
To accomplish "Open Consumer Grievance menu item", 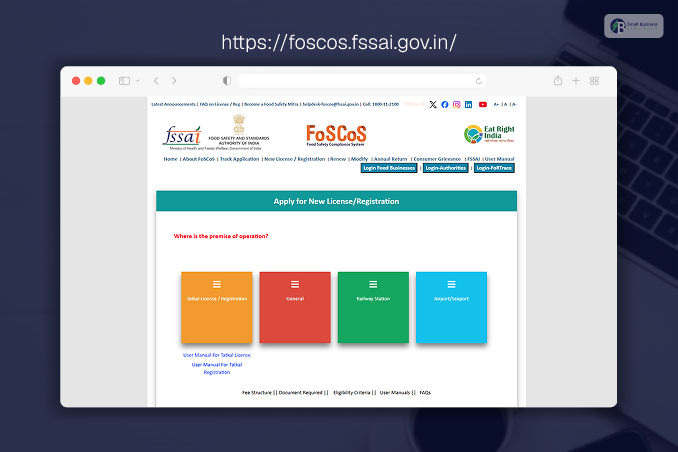I will [437, 159].
